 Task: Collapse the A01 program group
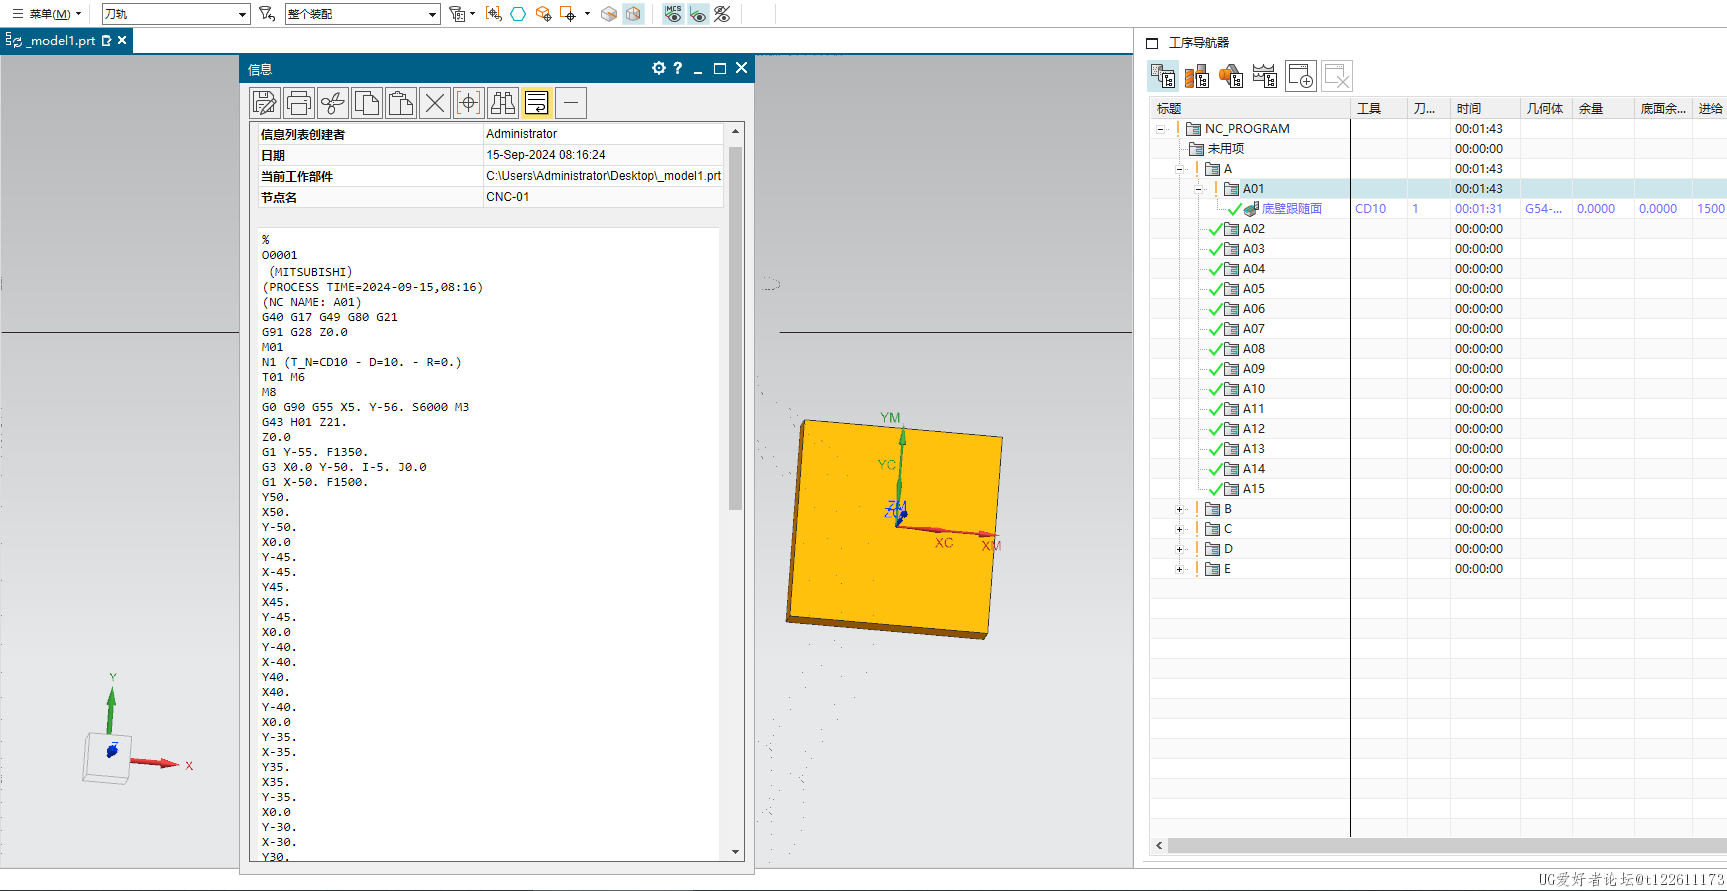coord(1198,189)
